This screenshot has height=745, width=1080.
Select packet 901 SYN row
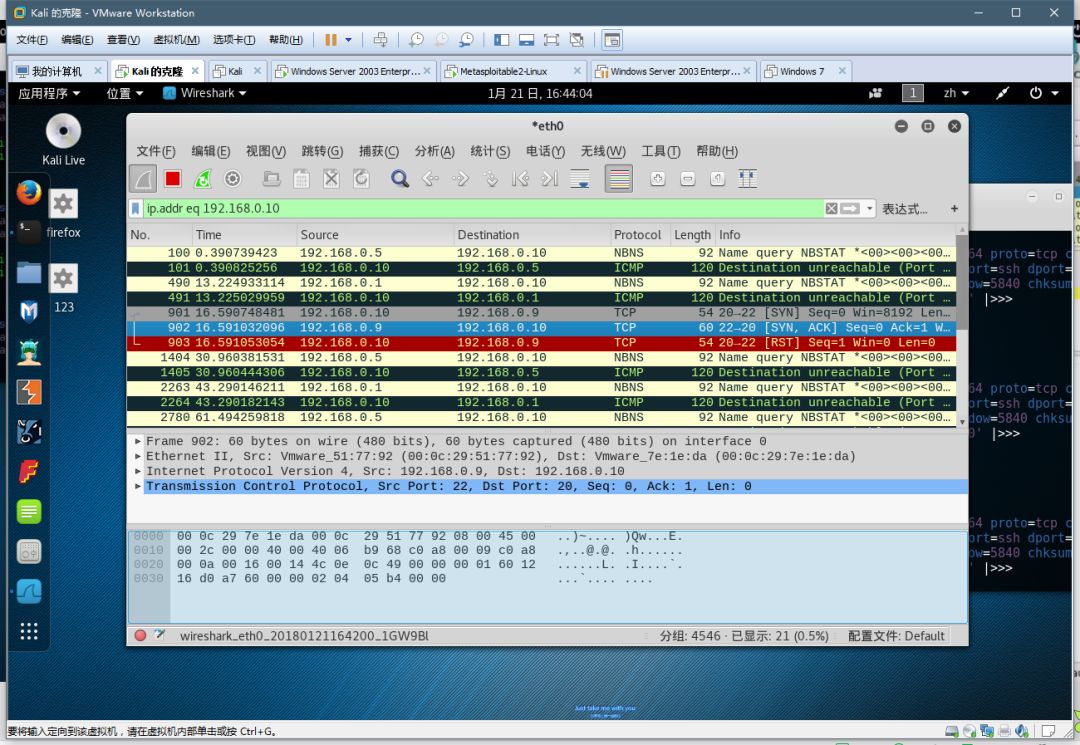click(x=541, y=313)
